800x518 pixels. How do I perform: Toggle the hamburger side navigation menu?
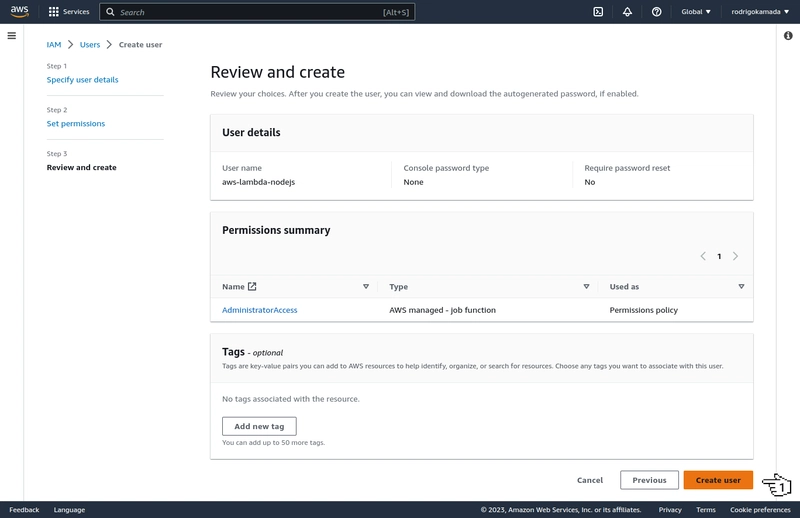pos(12,36)
